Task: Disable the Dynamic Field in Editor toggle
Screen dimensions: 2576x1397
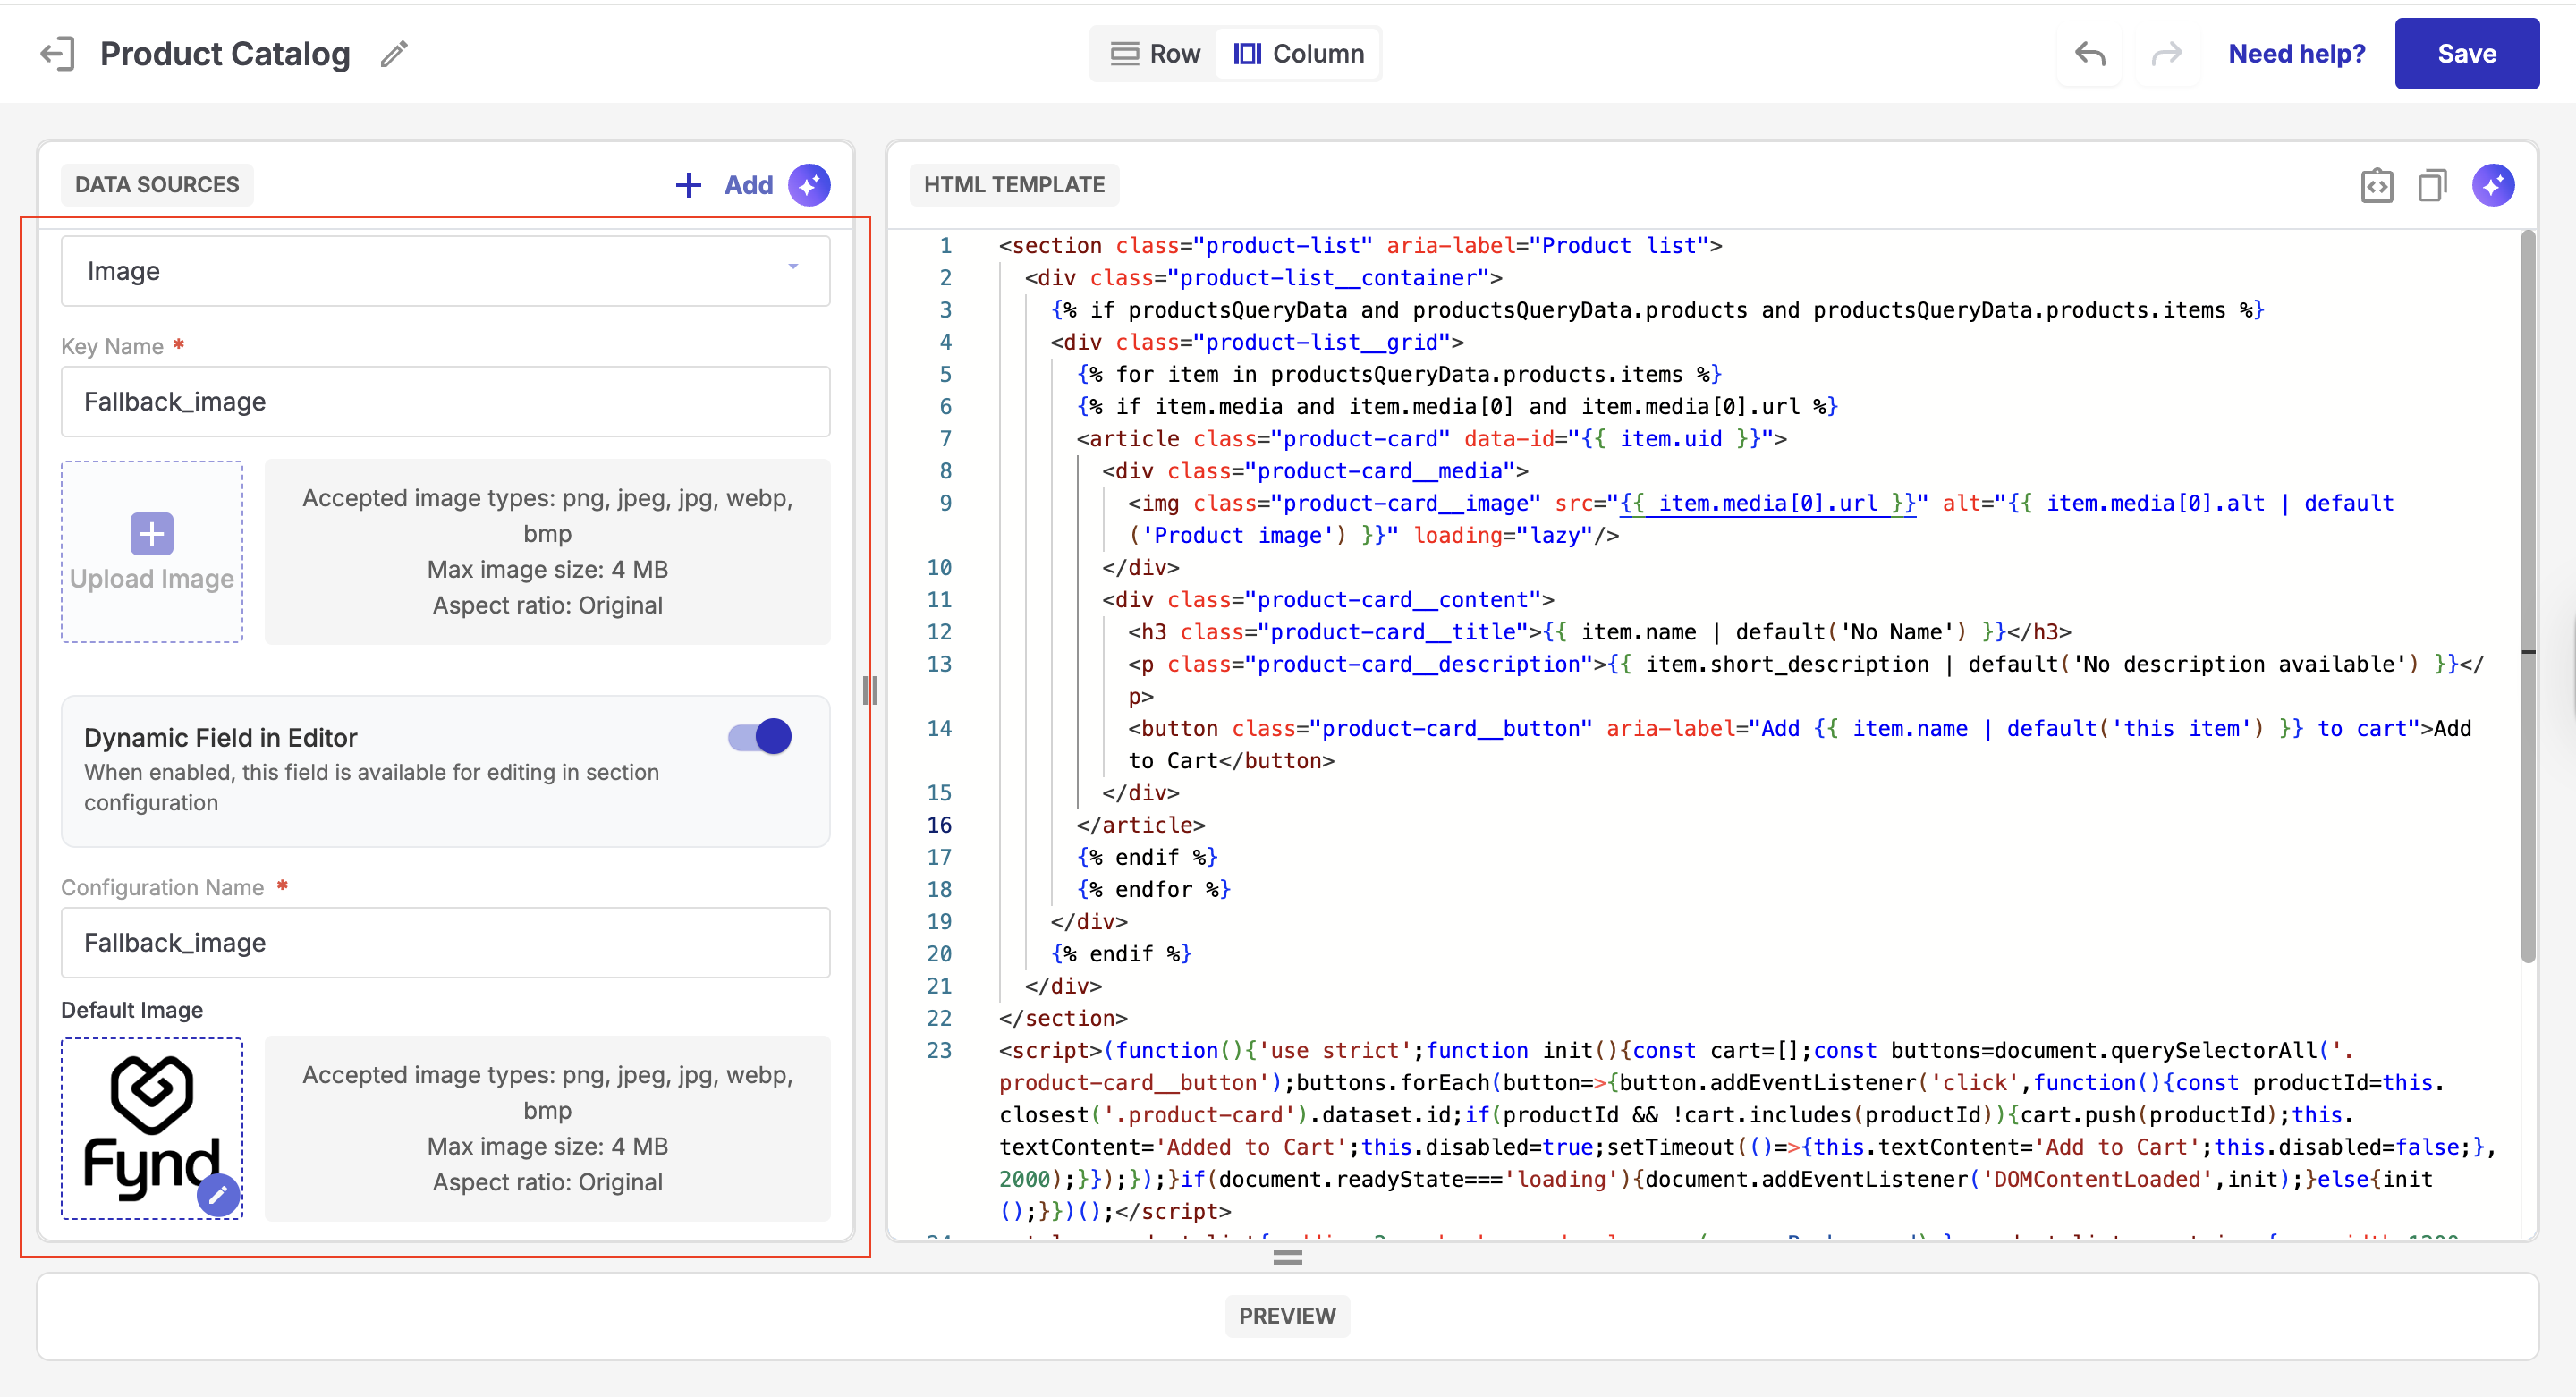Action: (760, 737)
